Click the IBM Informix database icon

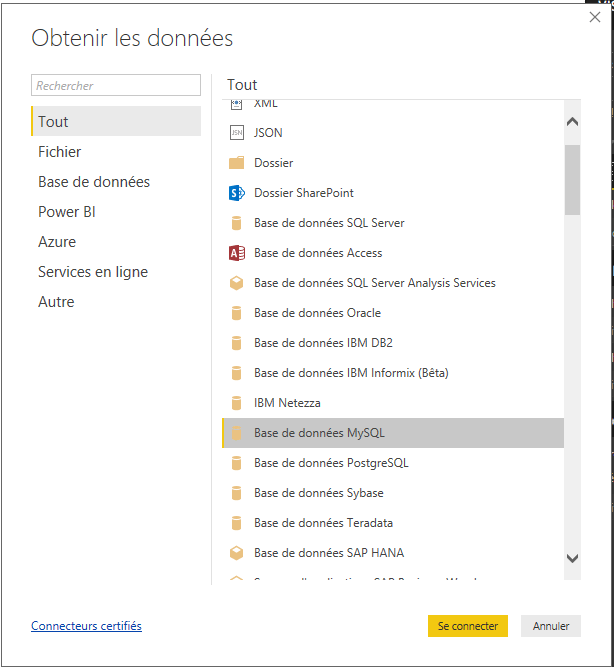click(237, 373)
